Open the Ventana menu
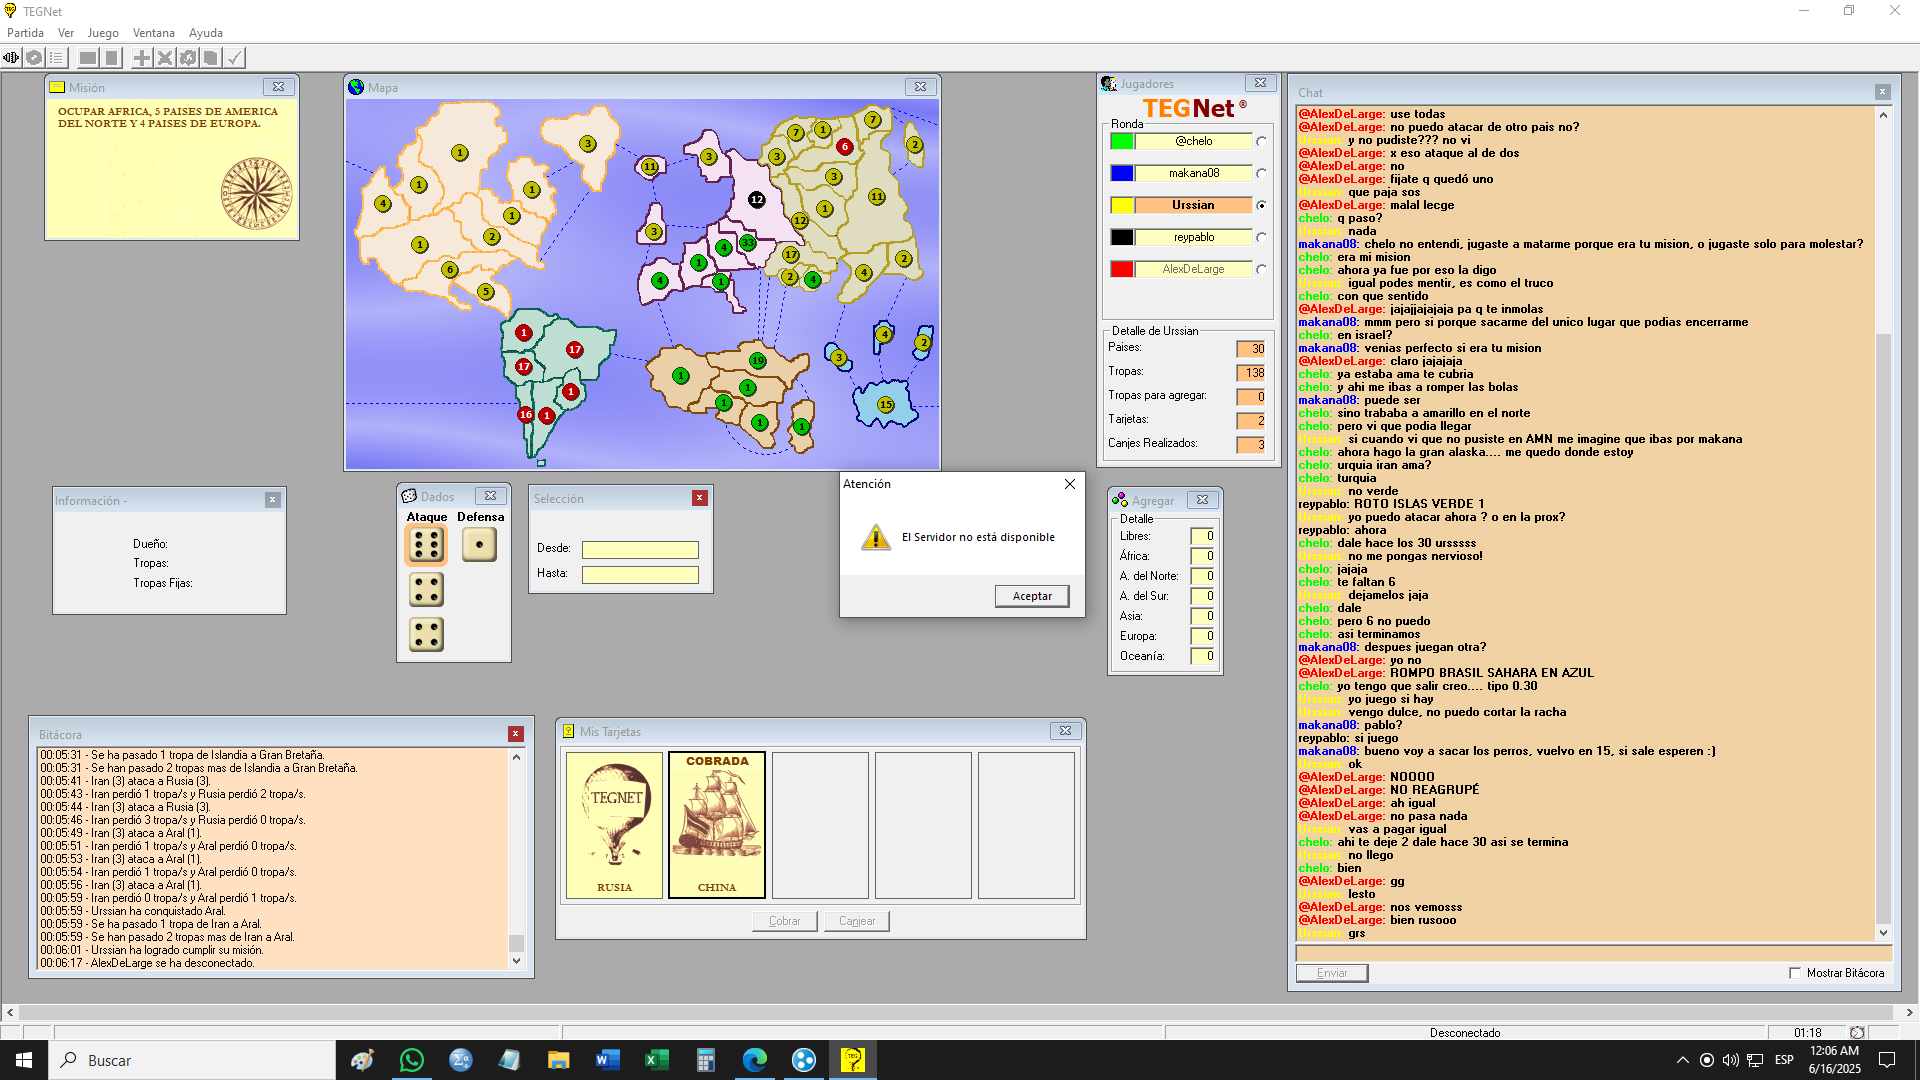Image resolution: width=1920 pixels, height=1080 pixels. click(154, 33)
